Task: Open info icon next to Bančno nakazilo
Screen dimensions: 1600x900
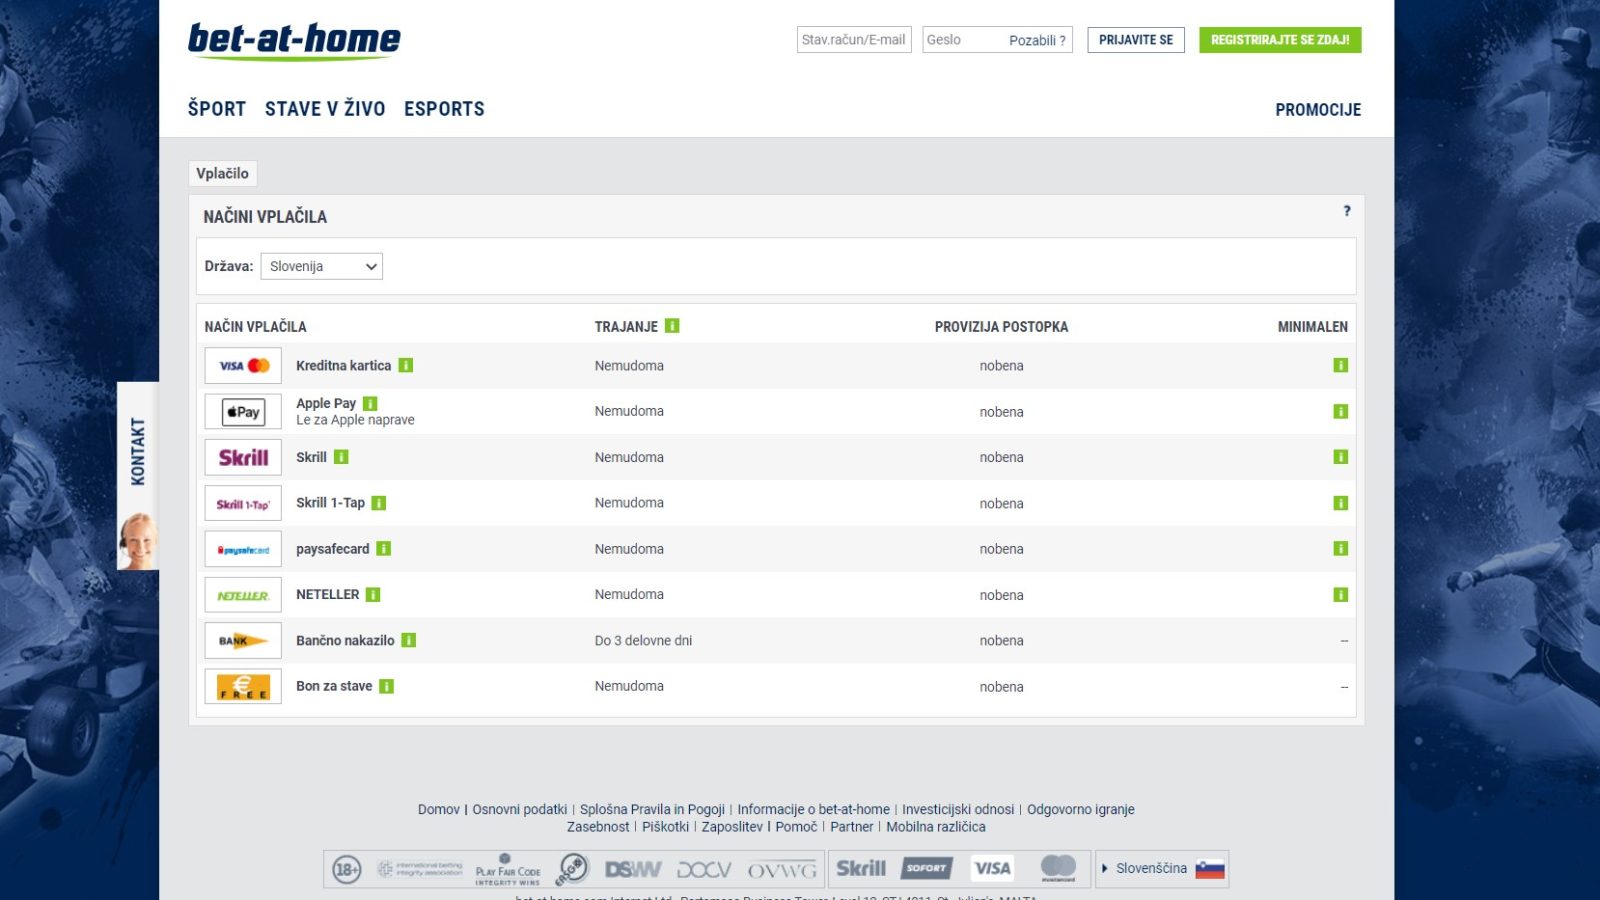Action: click(409, 640)
